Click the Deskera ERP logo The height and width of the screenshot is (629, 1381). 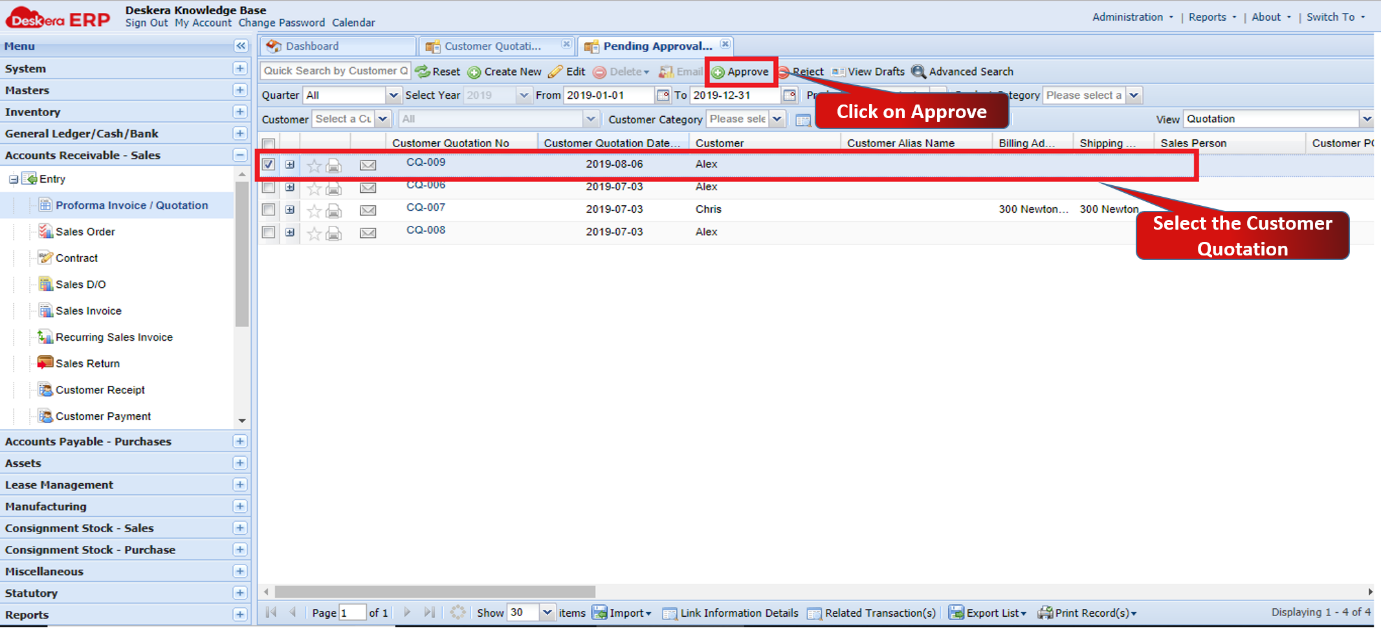pos(58,19)
